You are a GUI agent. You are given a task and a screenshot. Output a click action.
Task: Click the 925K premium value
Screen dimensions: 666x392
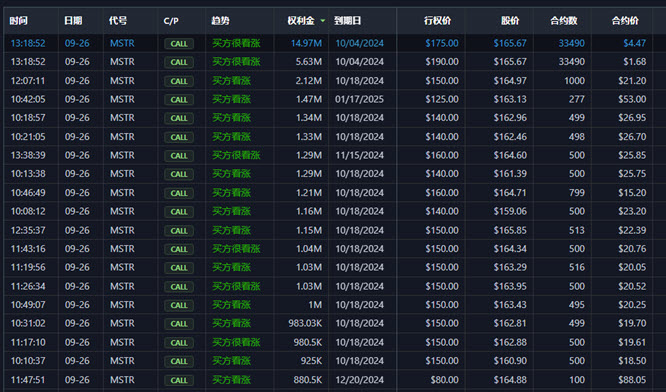click(x=311, y=361)
